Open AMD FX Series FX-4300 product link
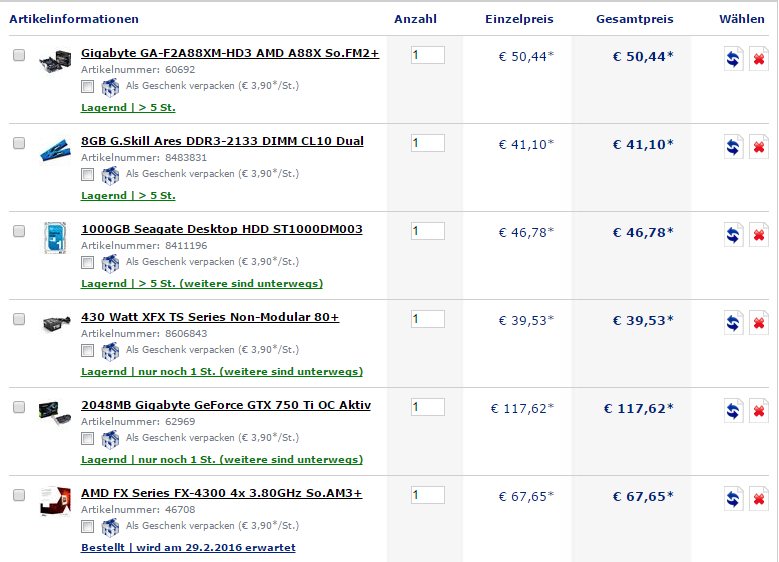The width and height of the screenshot is (779, 562). (222, 493)
